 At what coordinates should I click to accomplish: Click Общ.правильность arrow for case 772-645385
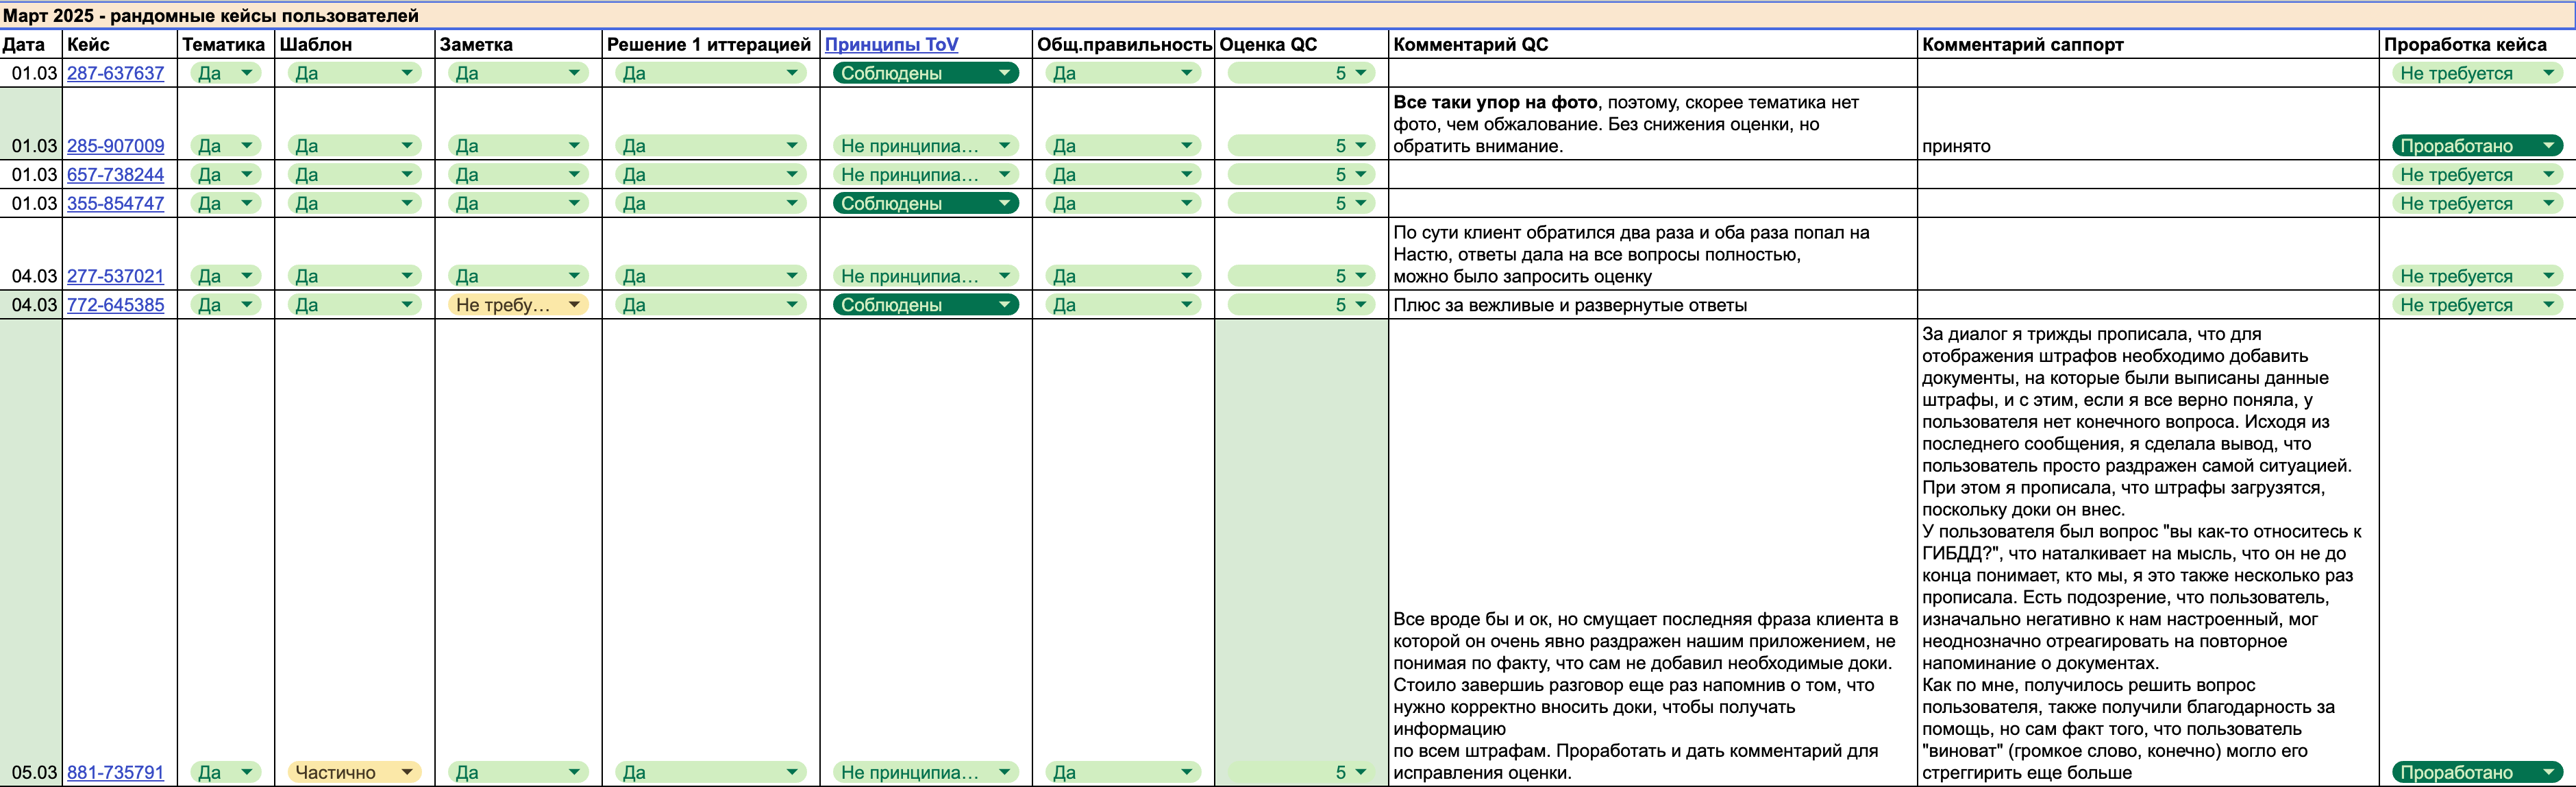pyautogui.click(x=1186, y=305)
